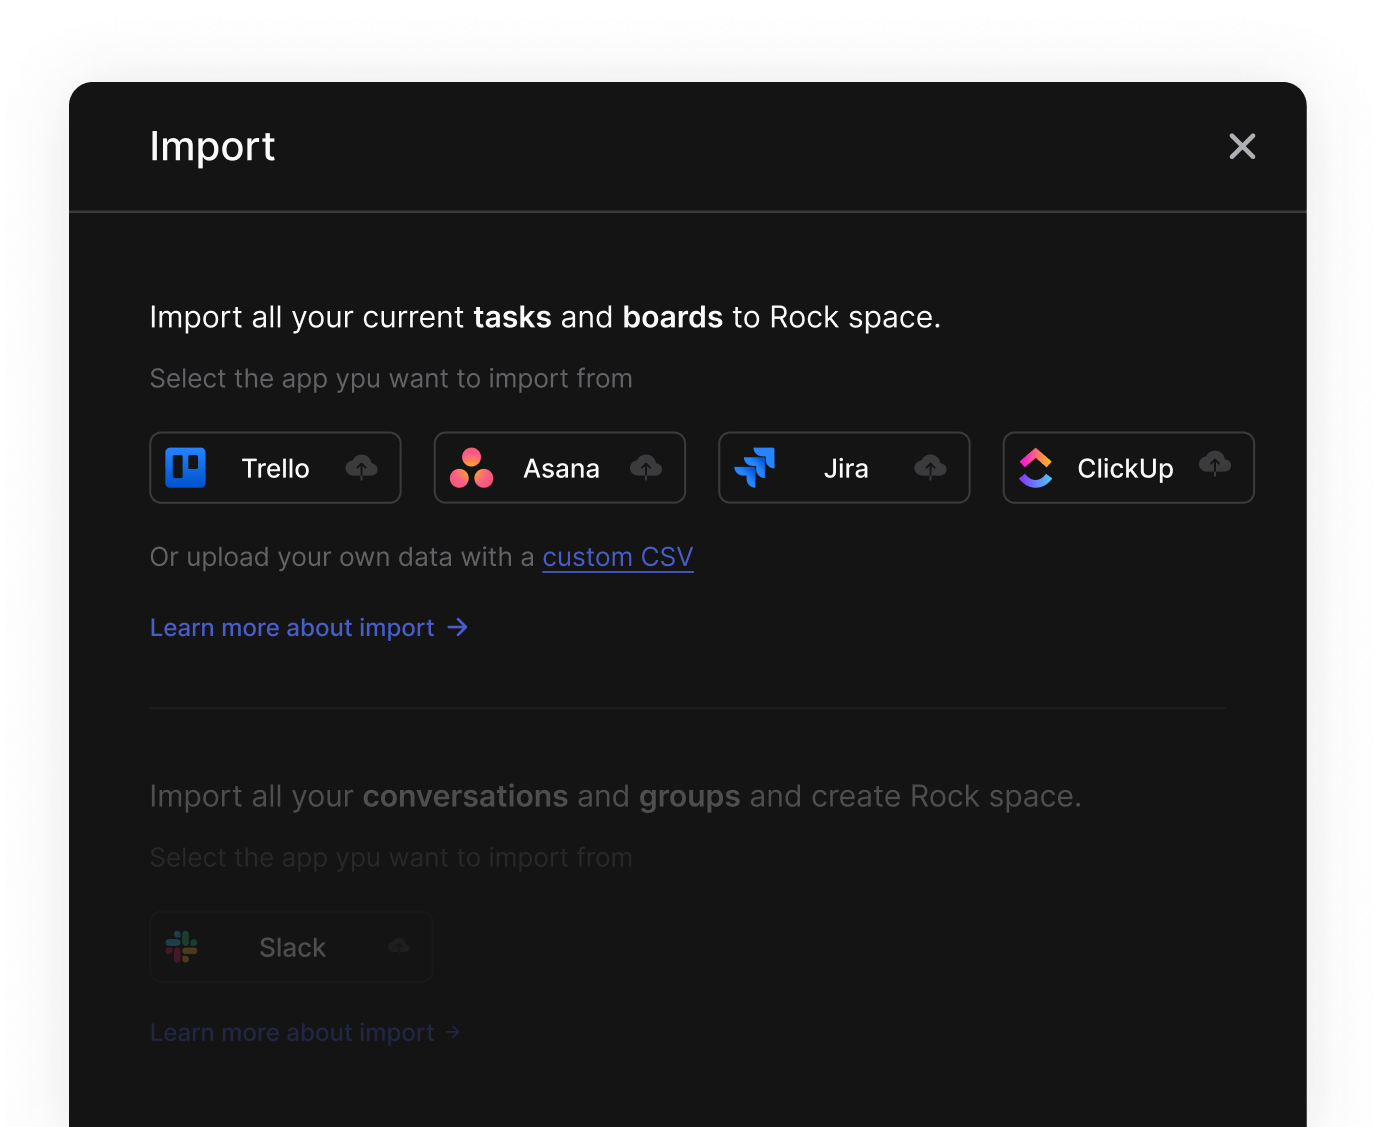
Task: Click the upload cloud icon beside Asana
Action: 646,467
